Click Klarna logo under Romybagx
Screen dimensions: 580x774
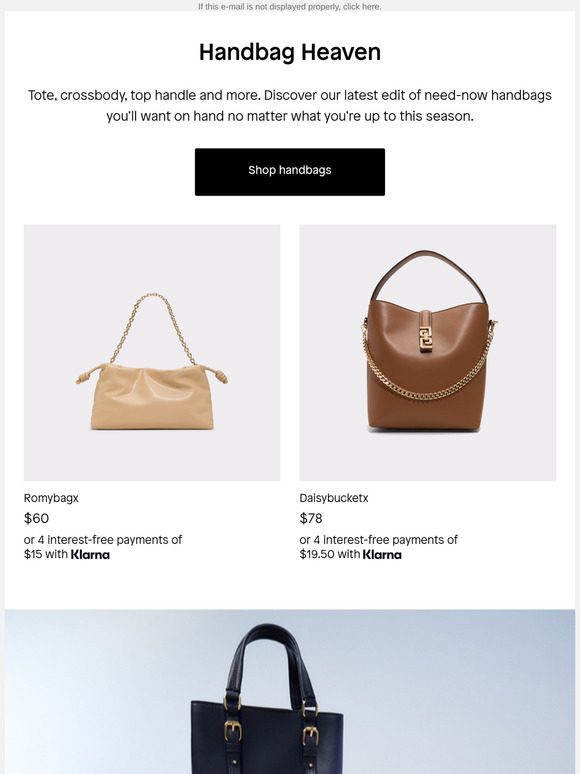pyautogui.click(x=90, y=555)
